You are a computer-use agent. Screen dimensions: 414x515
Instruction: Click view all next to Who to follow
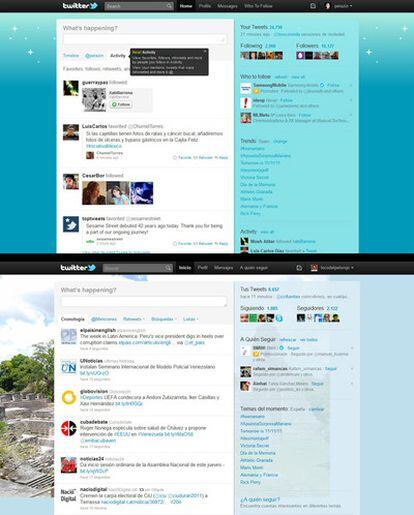(298, 77)
